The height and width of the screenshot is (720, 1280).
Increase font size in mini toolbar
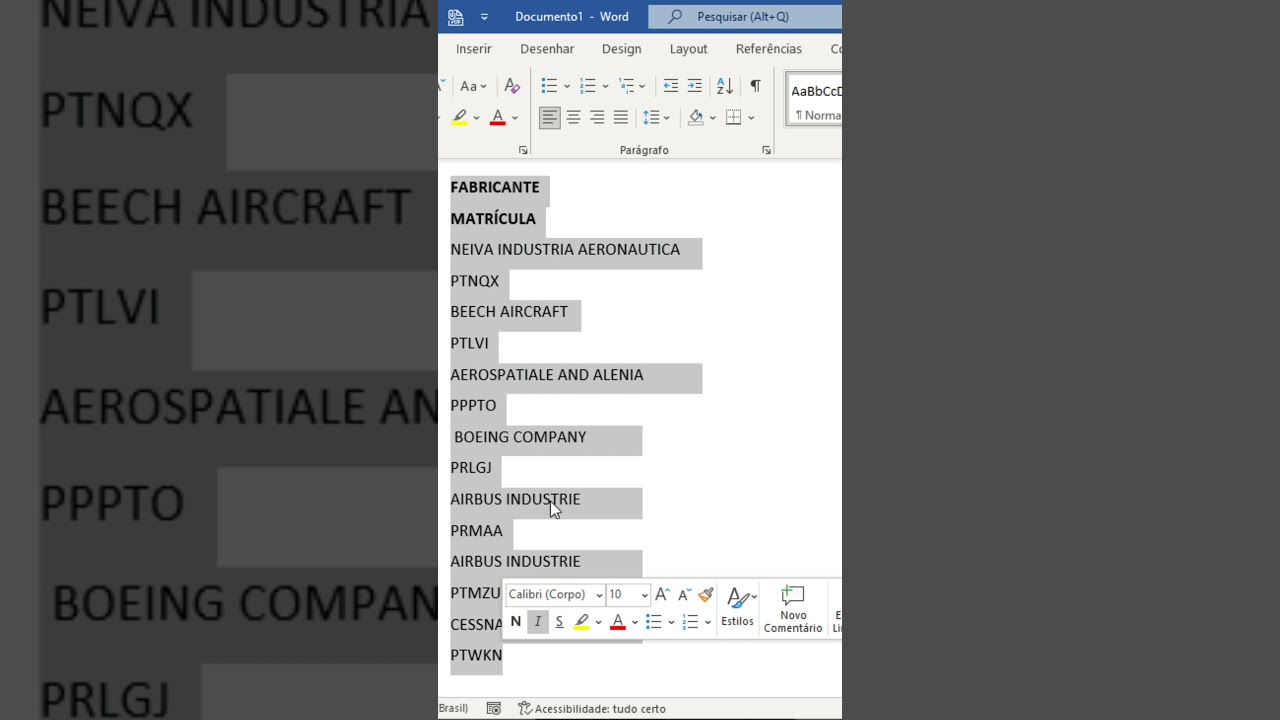point(662,595)
